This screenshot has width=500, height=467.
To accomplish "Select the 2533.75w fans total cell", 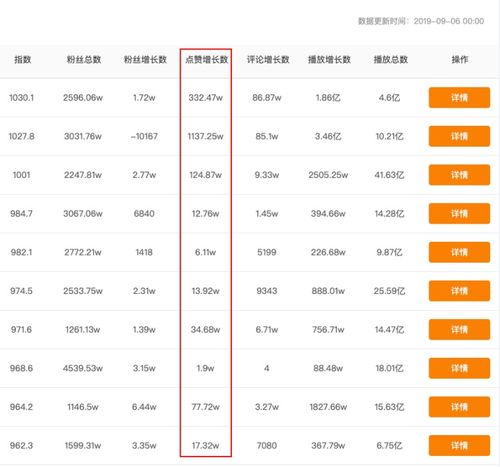I will [x=83, y=291].
